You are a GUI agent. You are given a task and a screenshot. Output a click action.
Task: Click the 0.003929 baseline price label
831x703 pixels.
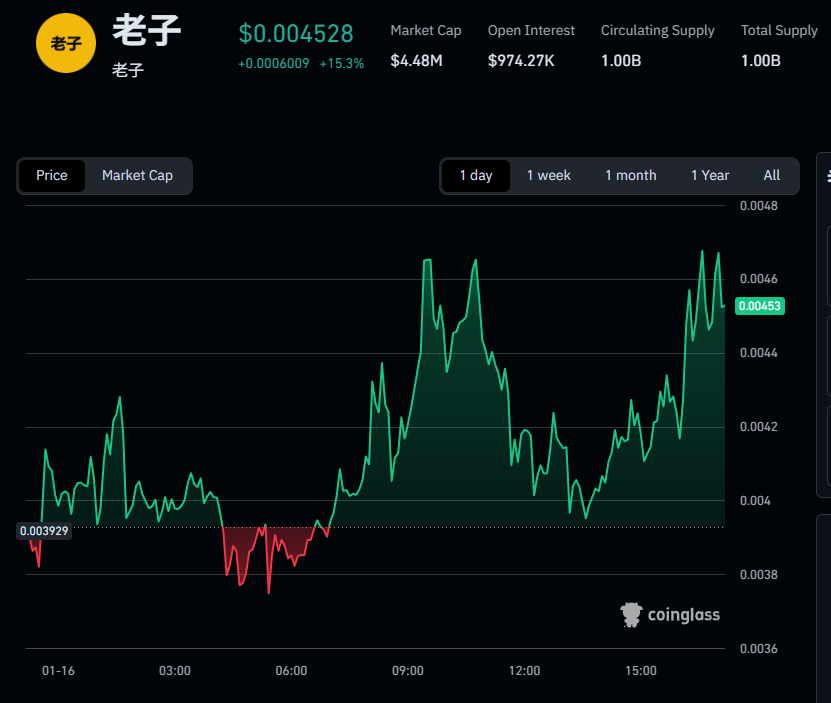[43, 531]
